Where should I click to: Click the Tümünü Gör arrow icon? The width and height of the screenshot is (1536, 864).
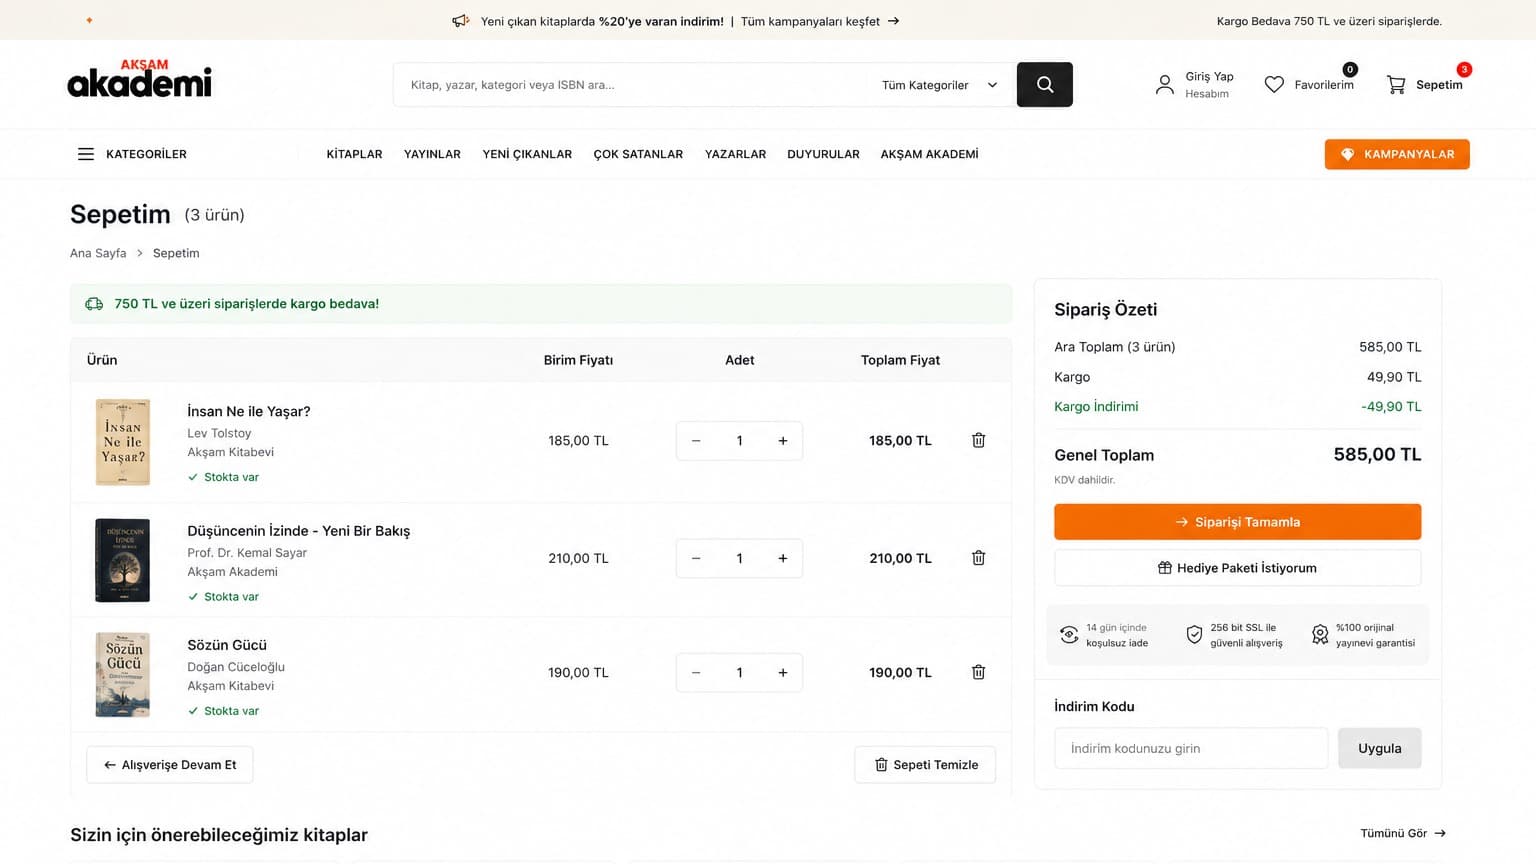click(x=1440, y=833)
